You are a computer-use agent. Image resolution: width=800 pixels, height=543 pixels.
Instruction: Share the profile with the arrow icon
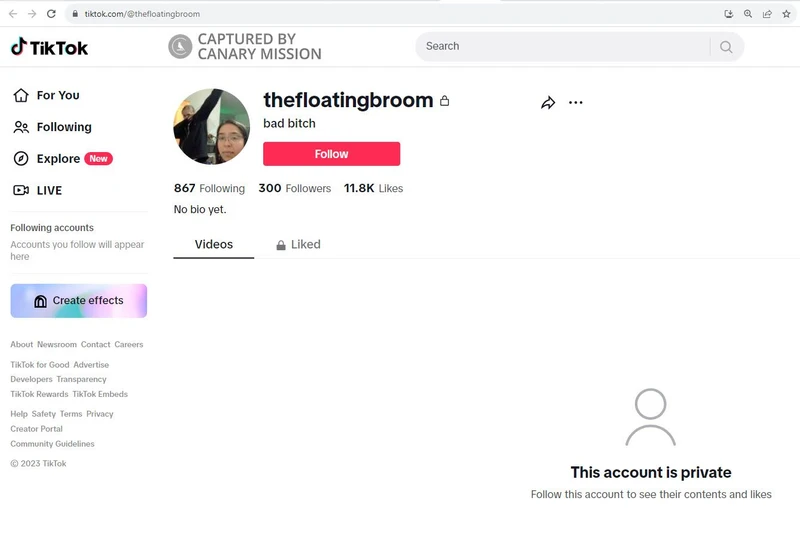pos(548,103)
